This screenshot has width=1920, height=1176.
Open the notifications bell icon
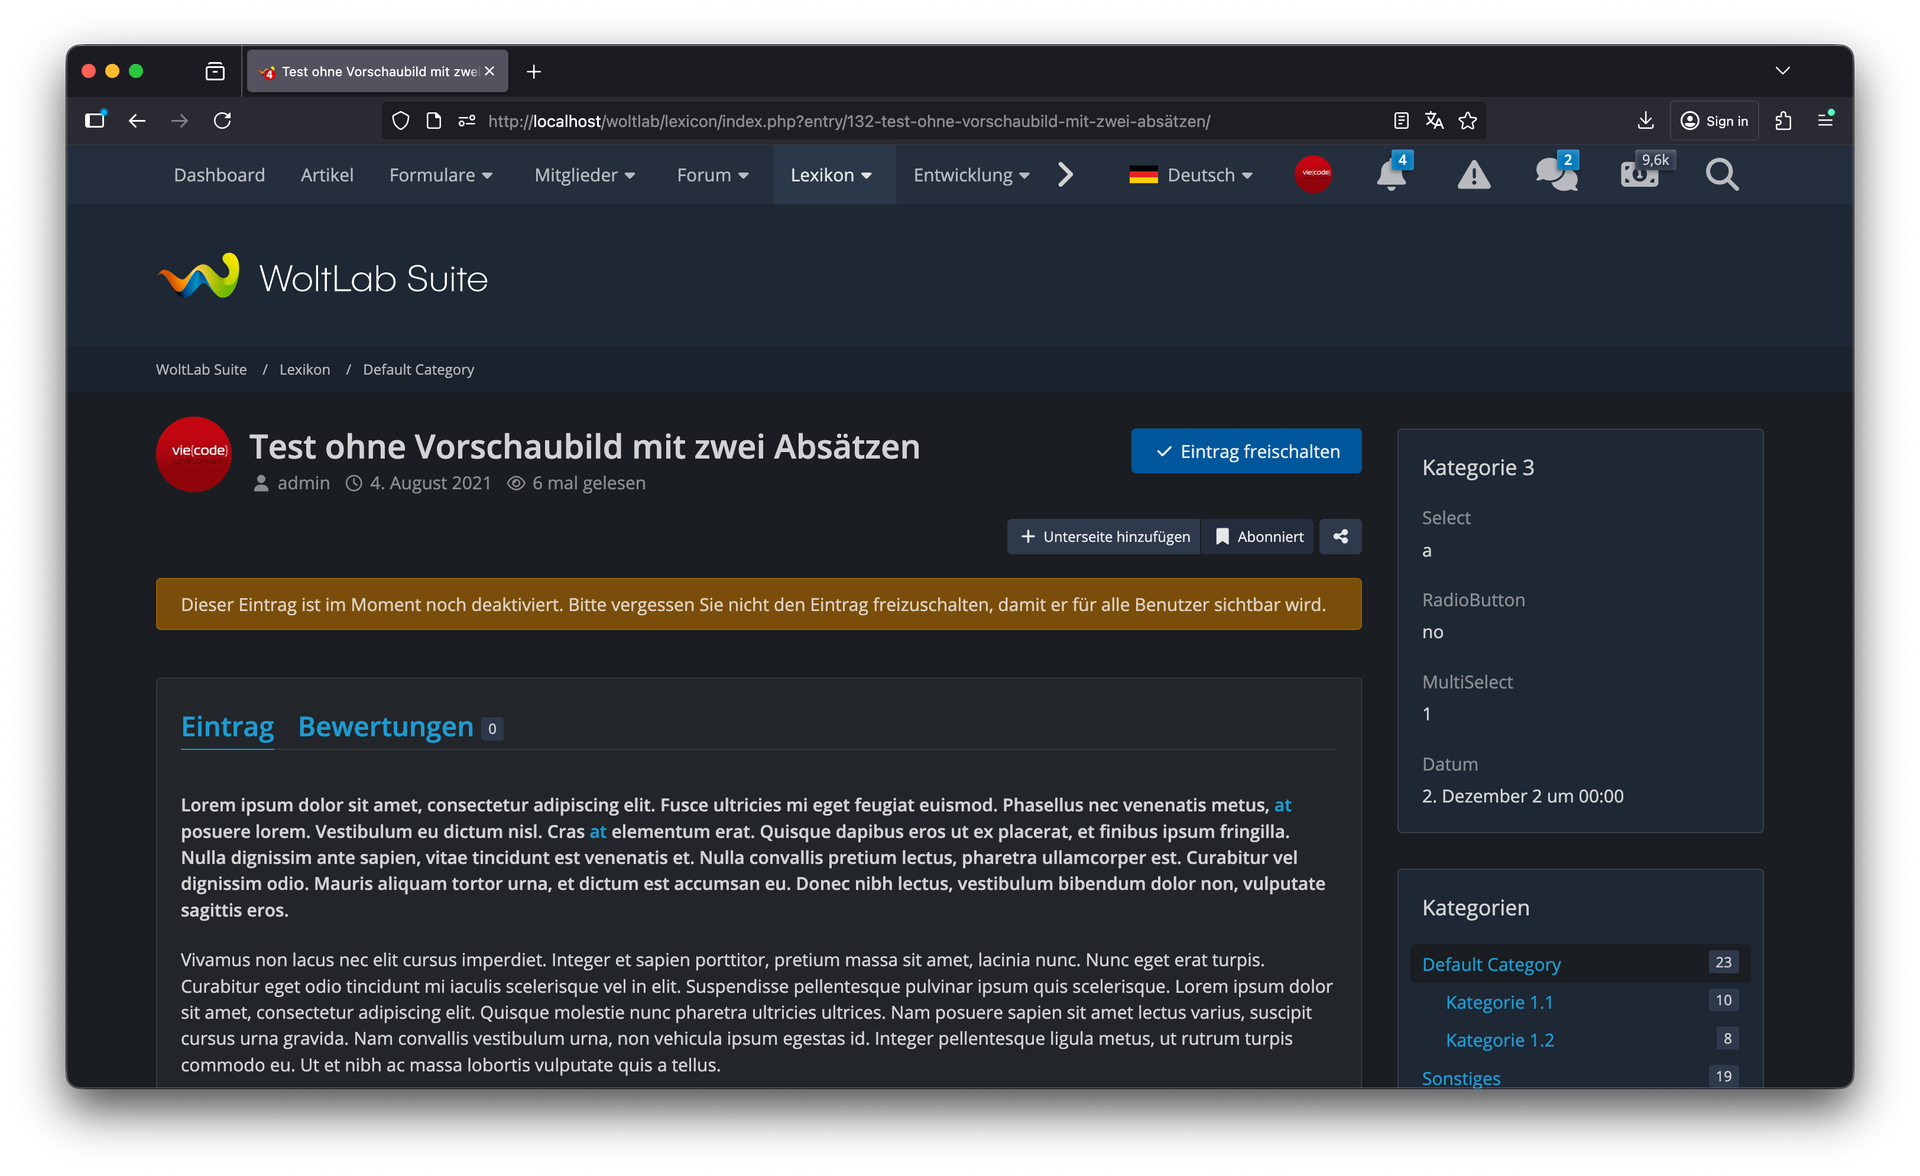pos(1390,175)
